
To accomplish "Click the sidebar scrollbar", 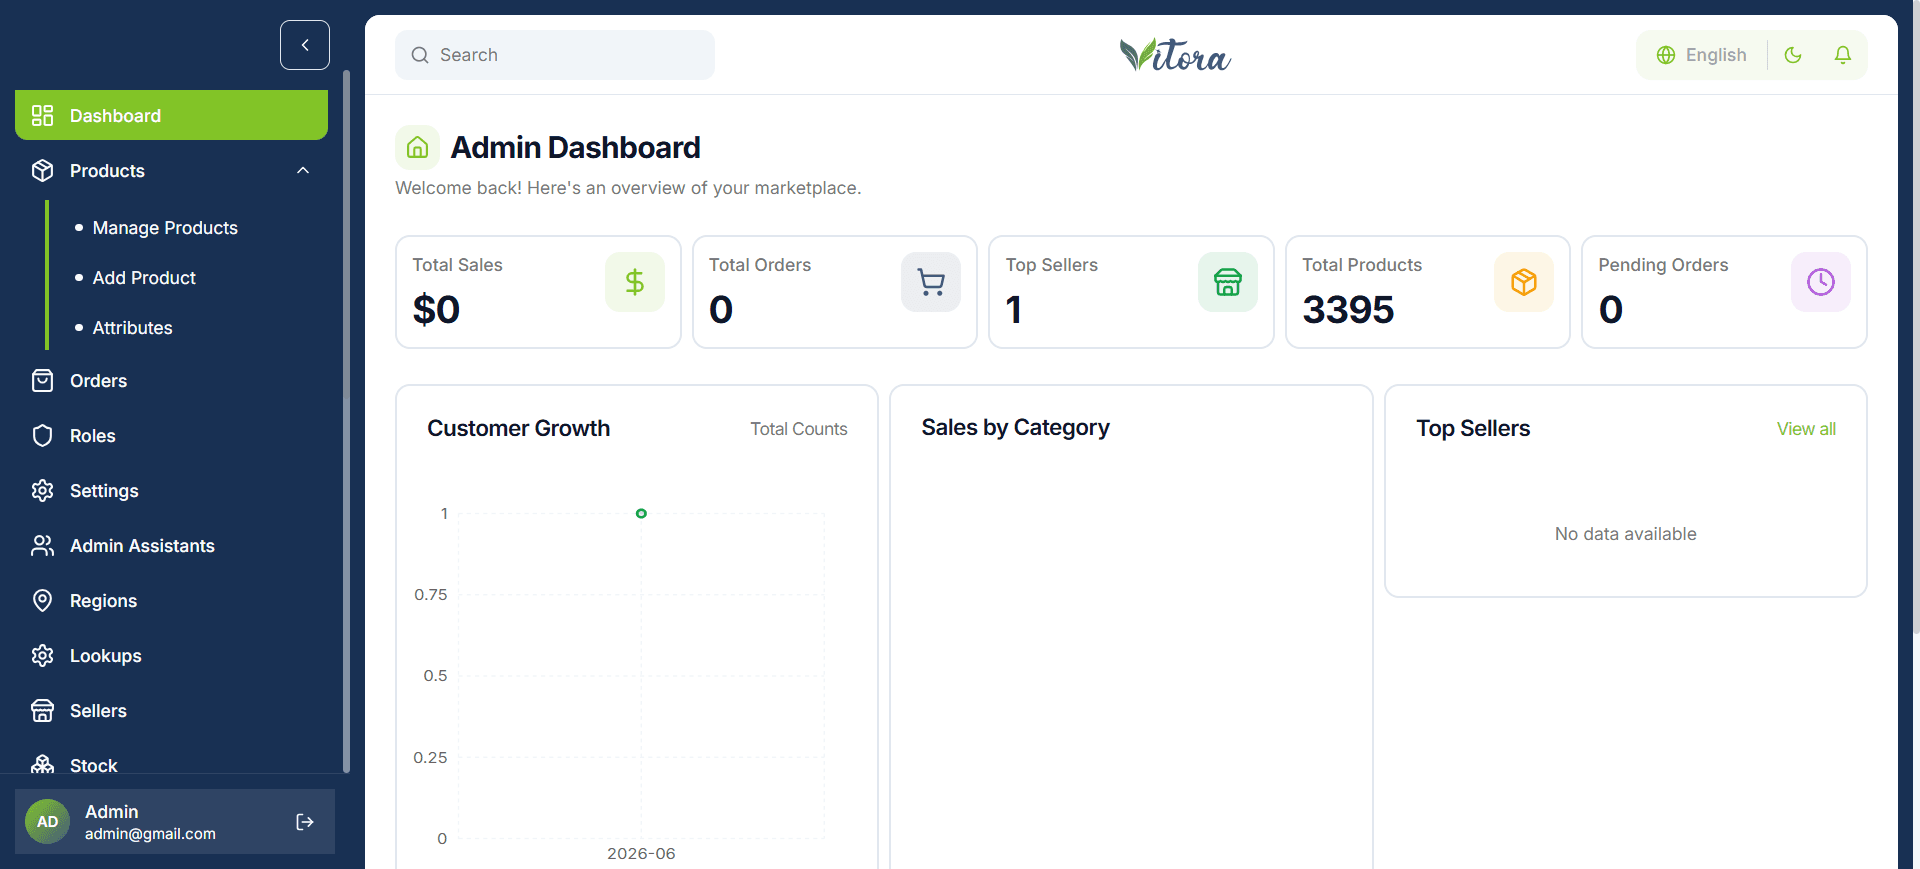I will tap(346, 420).
